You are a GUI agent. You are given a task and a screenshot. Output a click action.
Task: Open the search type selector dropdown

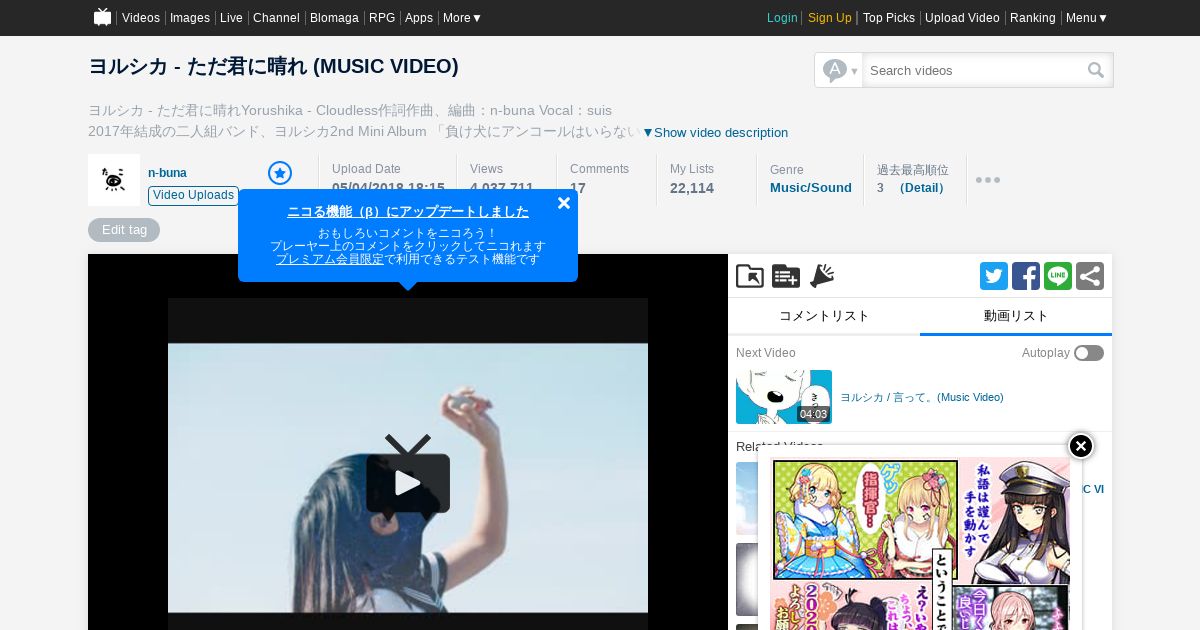coord(839,70)
